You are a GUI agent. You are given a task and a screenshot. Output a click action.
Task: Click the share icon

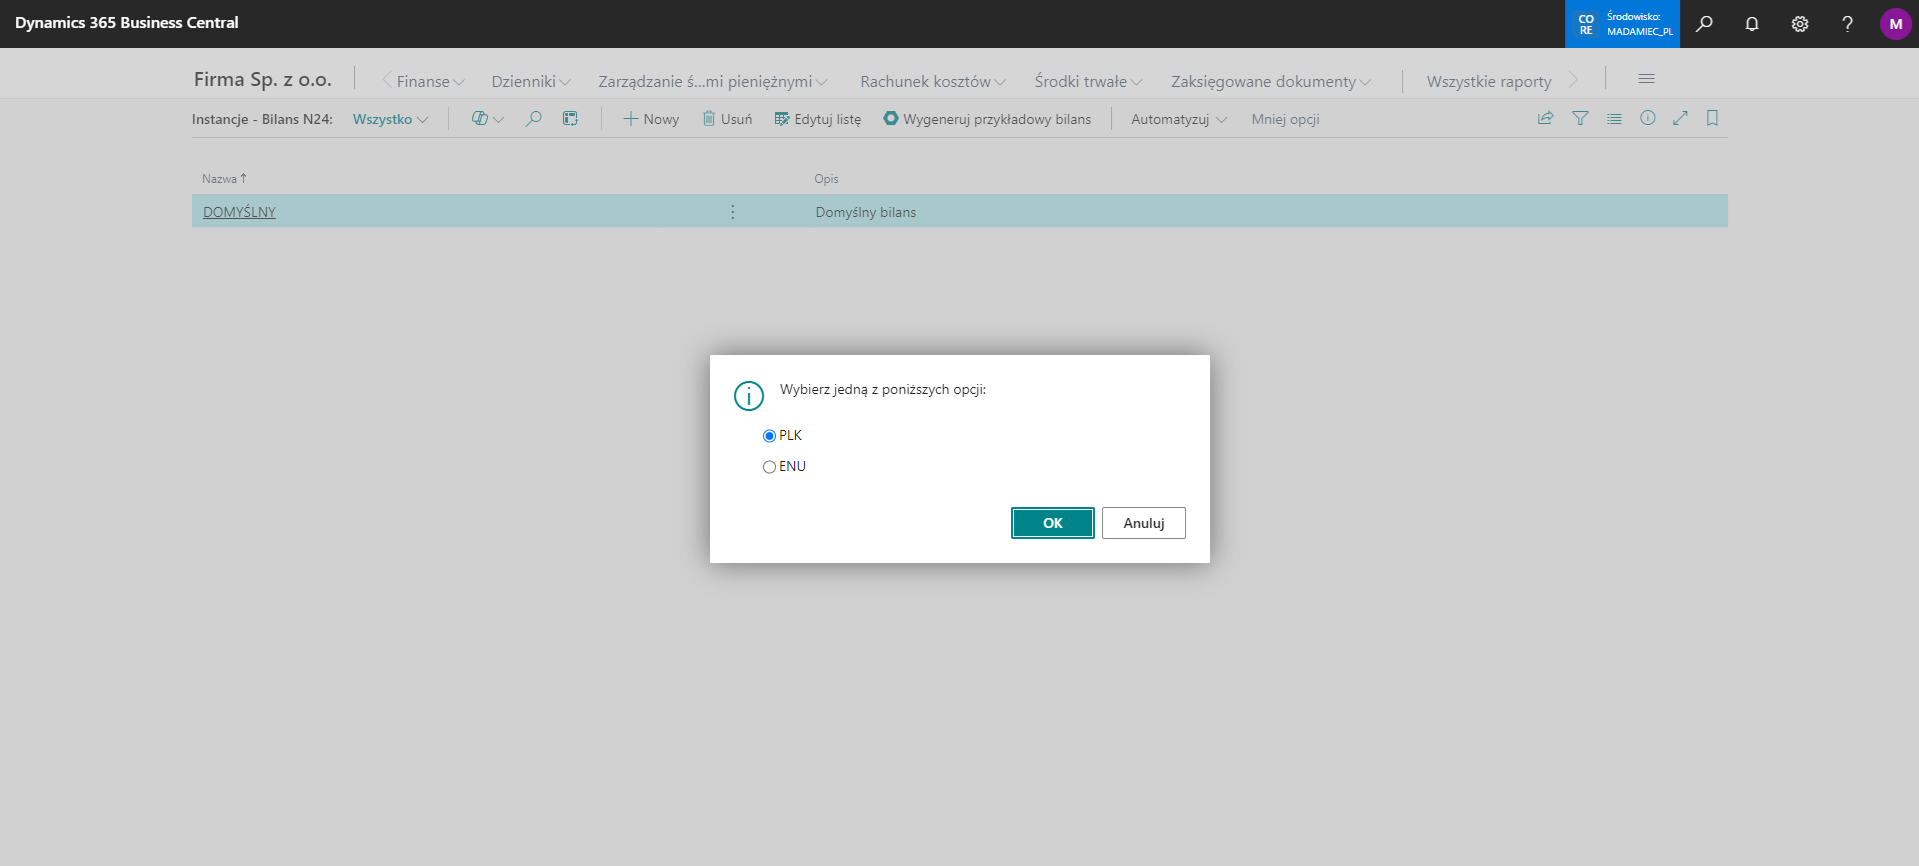tap(1545, 118)
